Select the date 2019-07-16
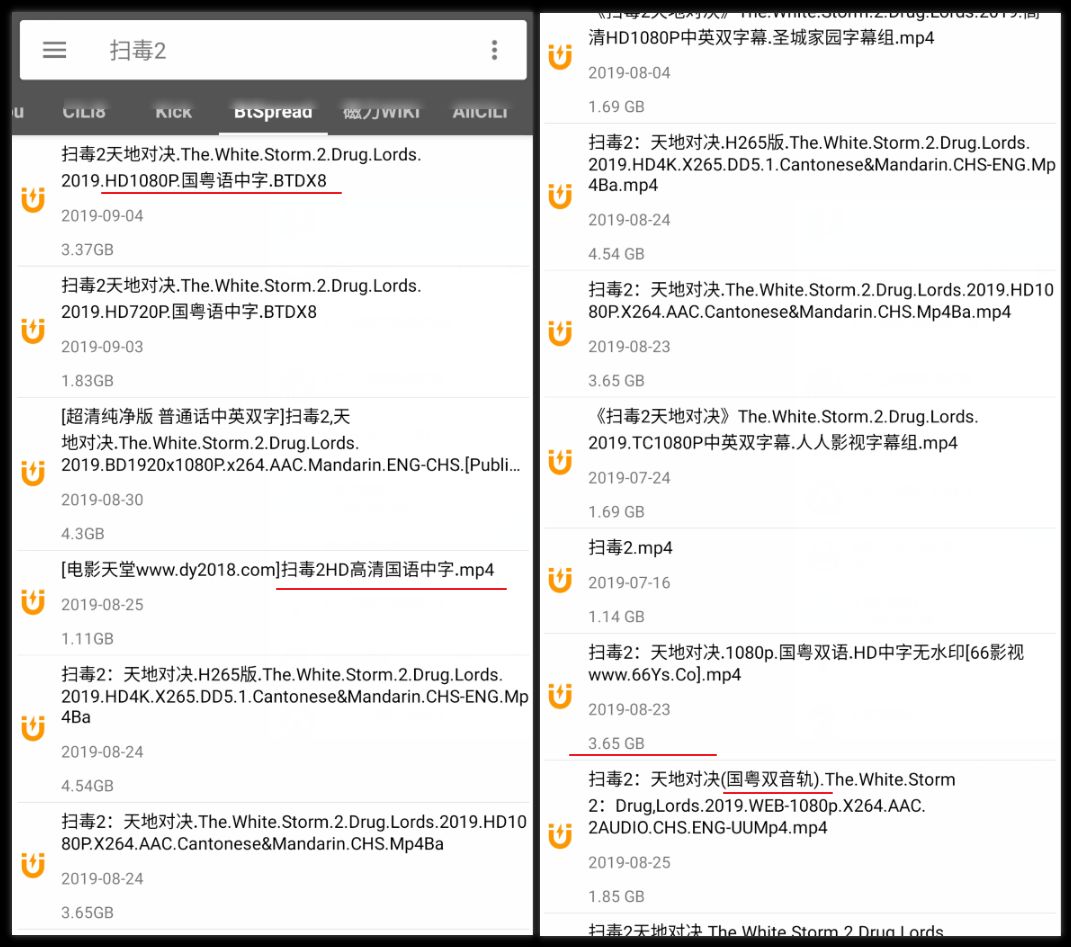1071x947 pixels. tap(629, 584)
